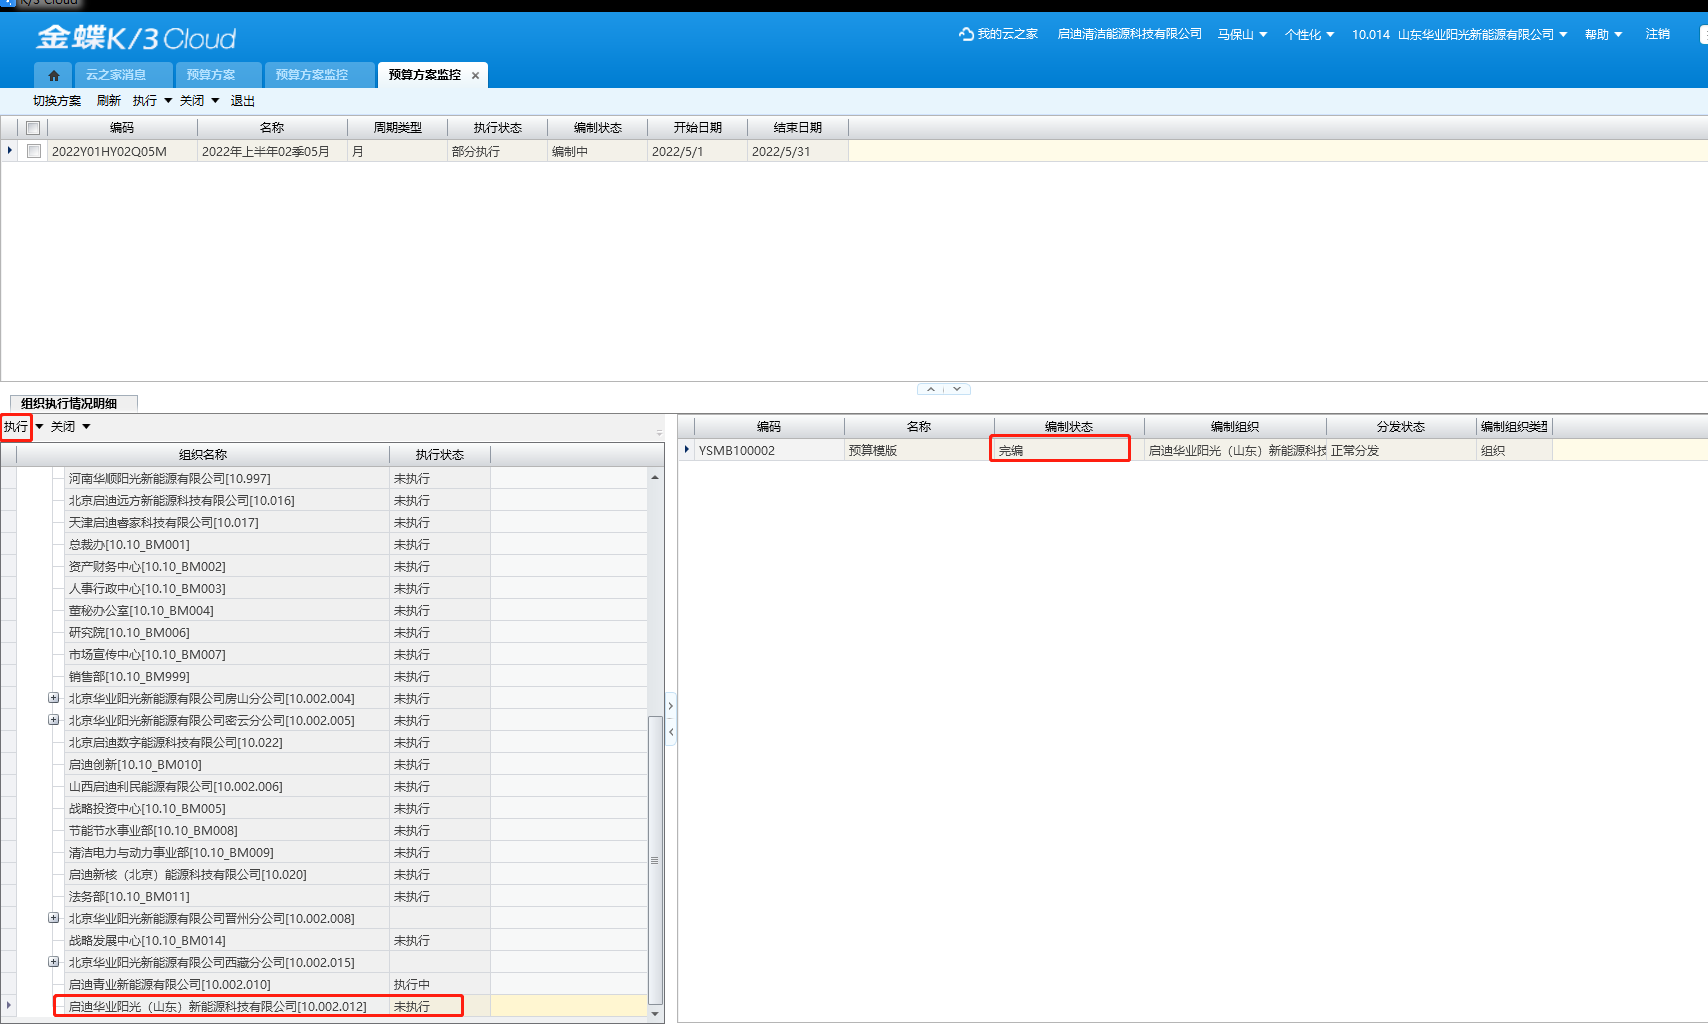Click the home icon tab
The width and height of the screenshot is (1708, 1024).
(x=53, y=75)
